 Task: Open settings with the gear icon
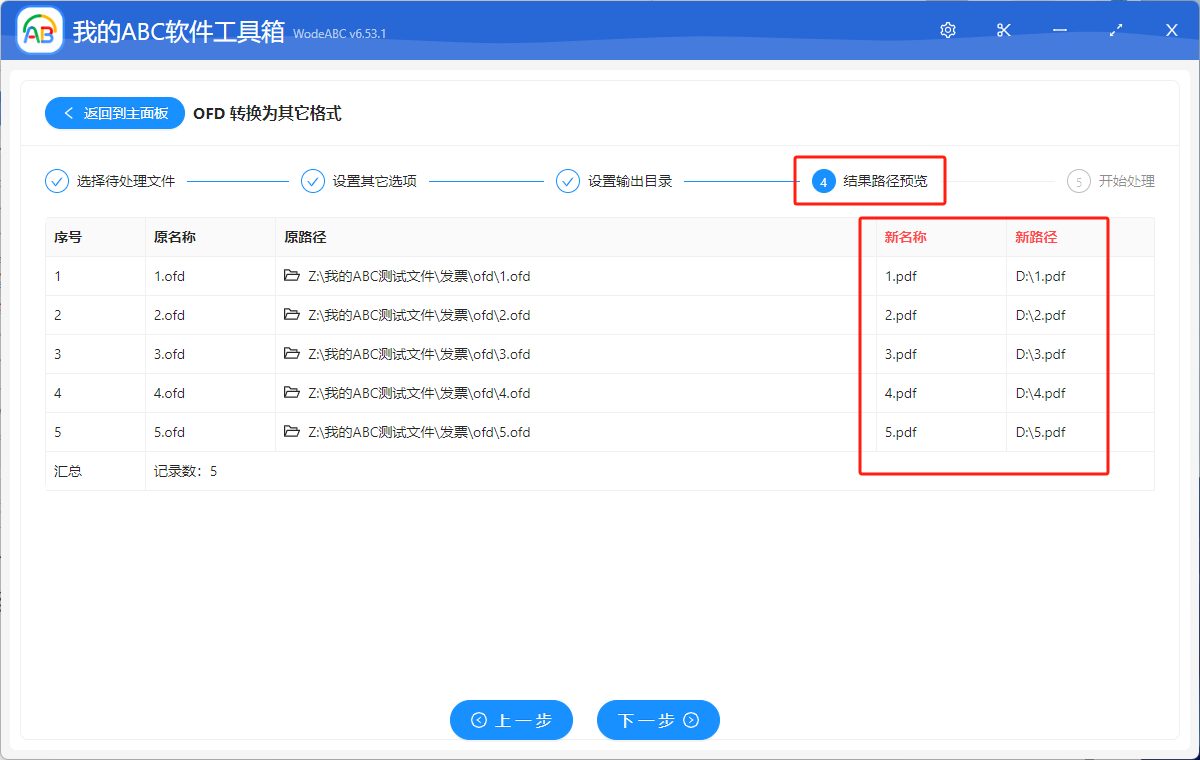[947, 30]
